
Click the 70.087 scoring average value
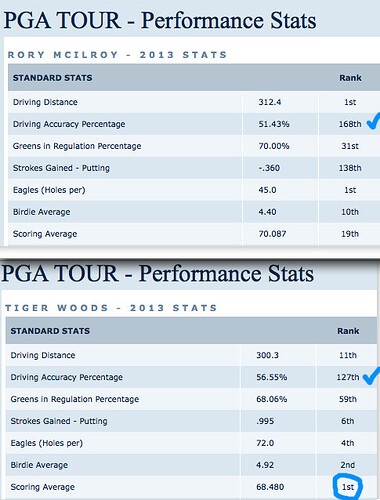pos(272,234)
